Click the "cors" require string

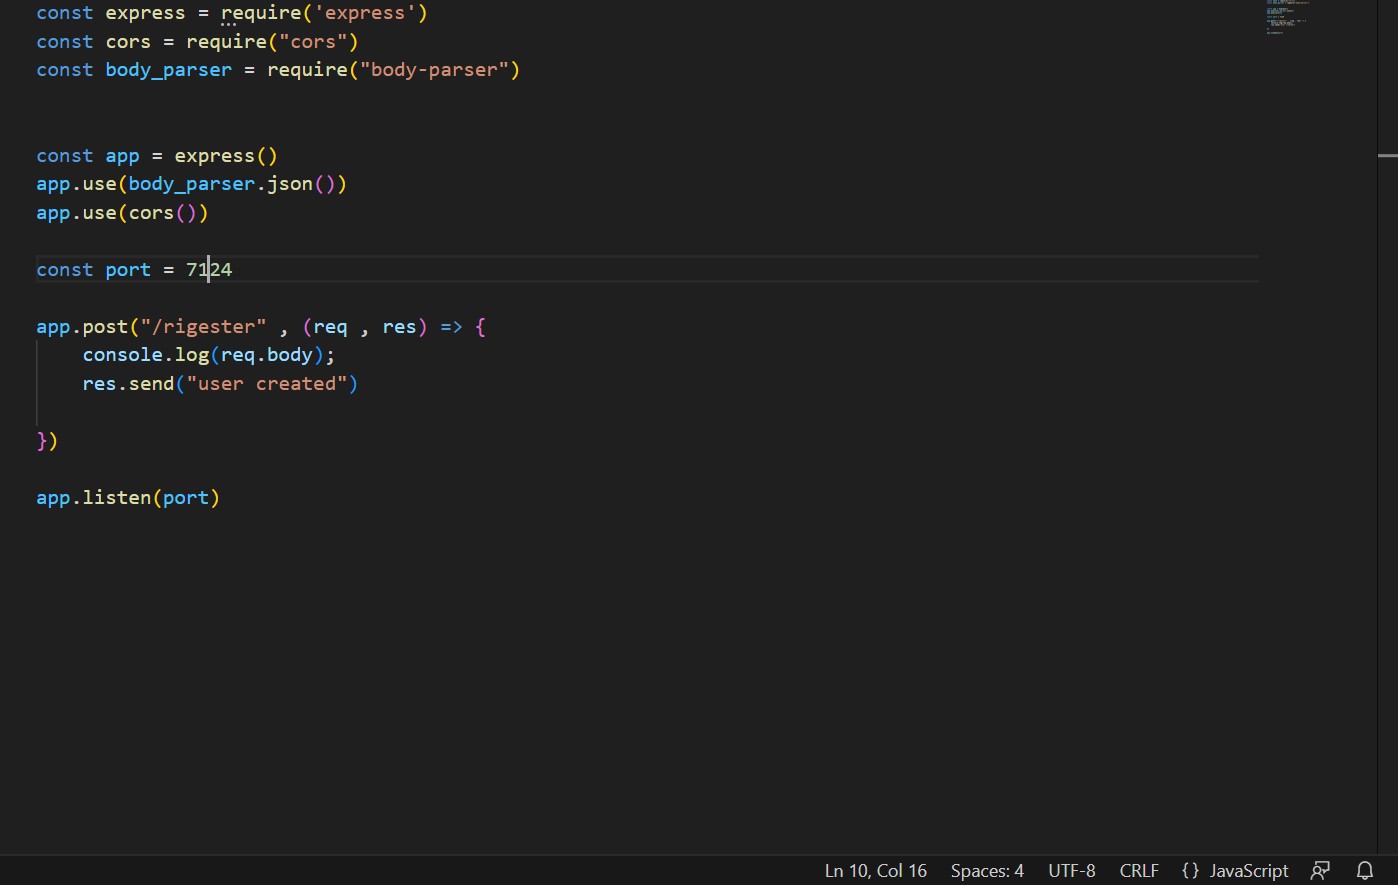tap(313, 42)
